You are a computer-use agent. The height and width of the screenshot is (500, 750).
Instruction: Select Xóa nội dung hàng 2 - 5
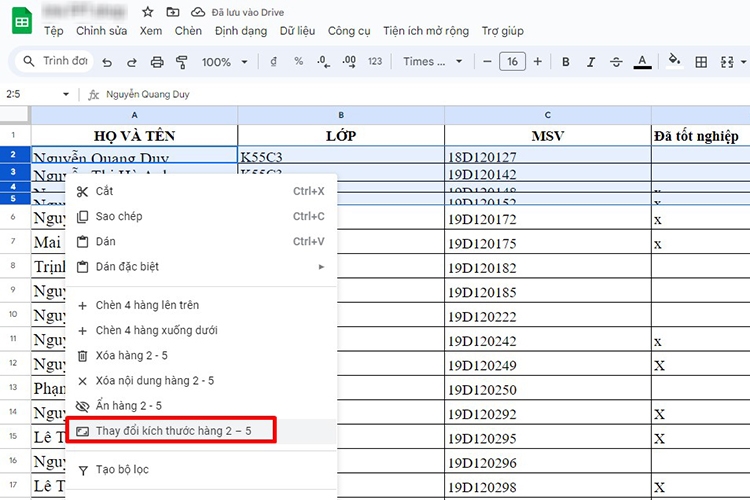pos(201,381)
